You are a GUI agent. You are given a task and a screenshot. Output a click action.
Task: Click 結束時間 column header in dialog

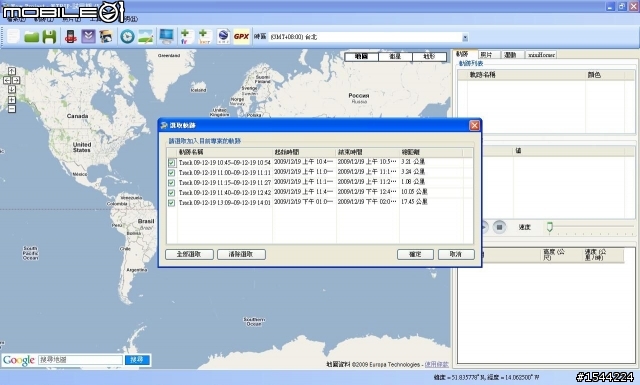point(368,152)
